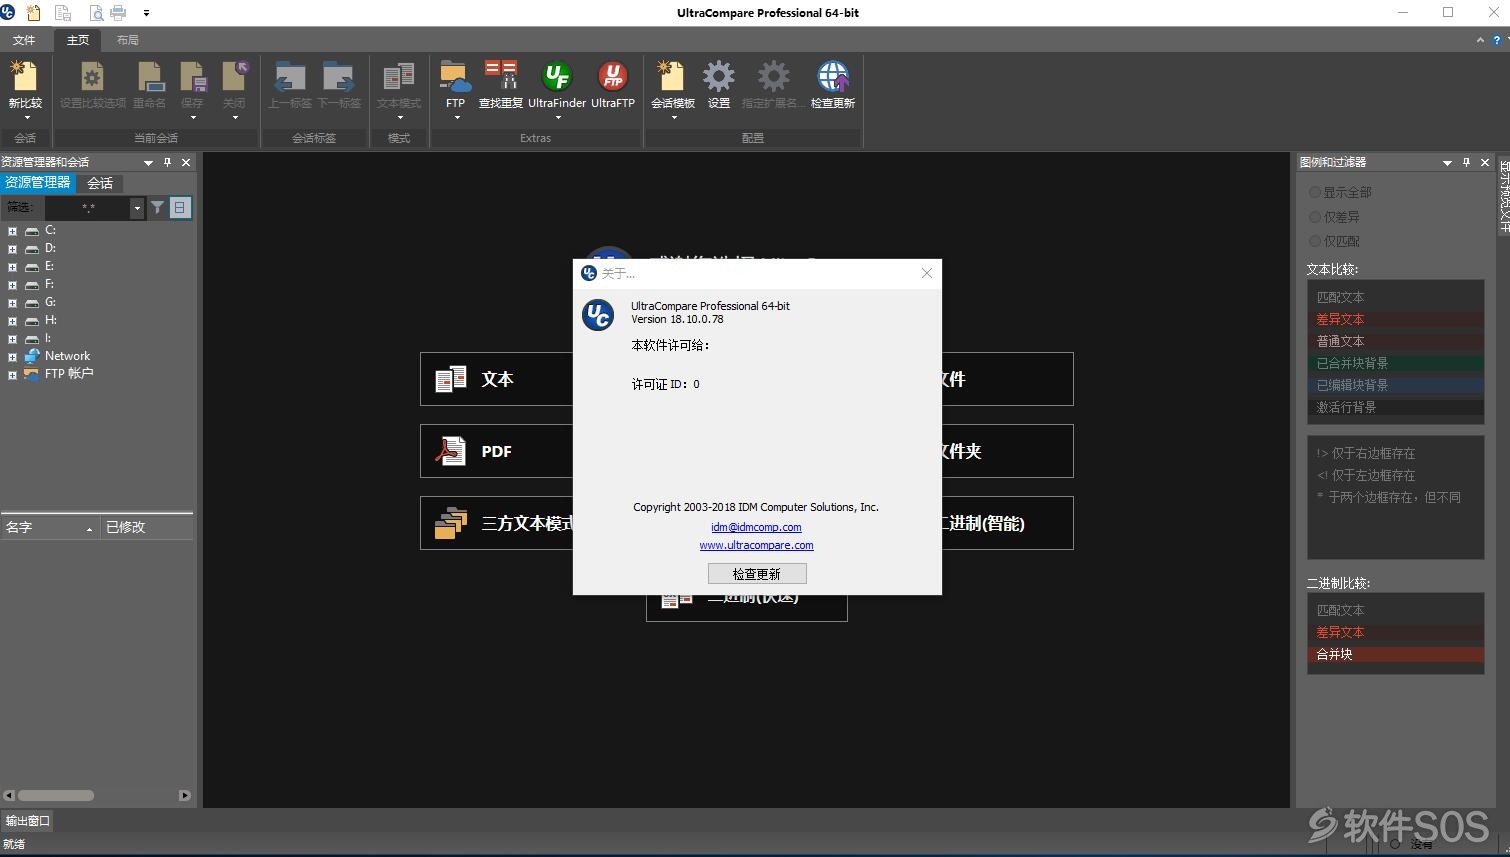The image size is (1510, 857).
Task: Go to next tab (下一标签)
Action: [339, 85]
